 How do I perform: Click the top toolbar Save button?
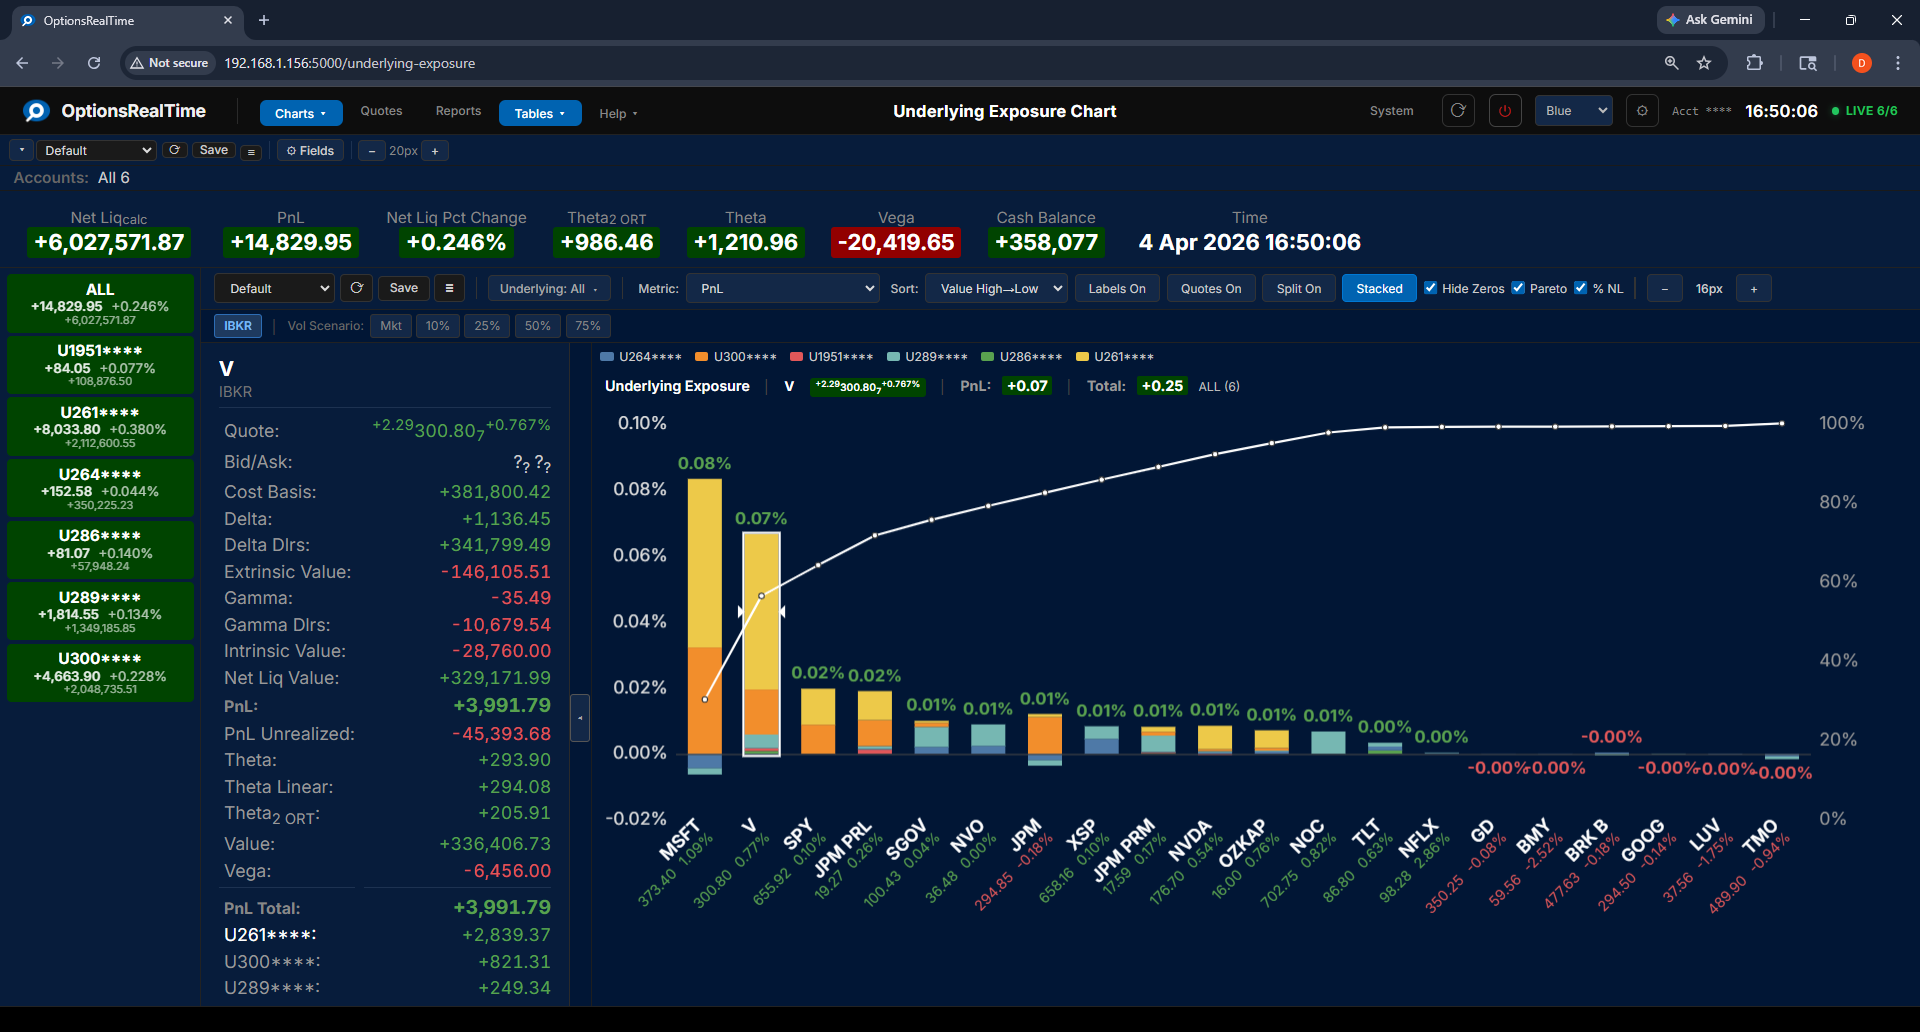click(x=214, y=150)
